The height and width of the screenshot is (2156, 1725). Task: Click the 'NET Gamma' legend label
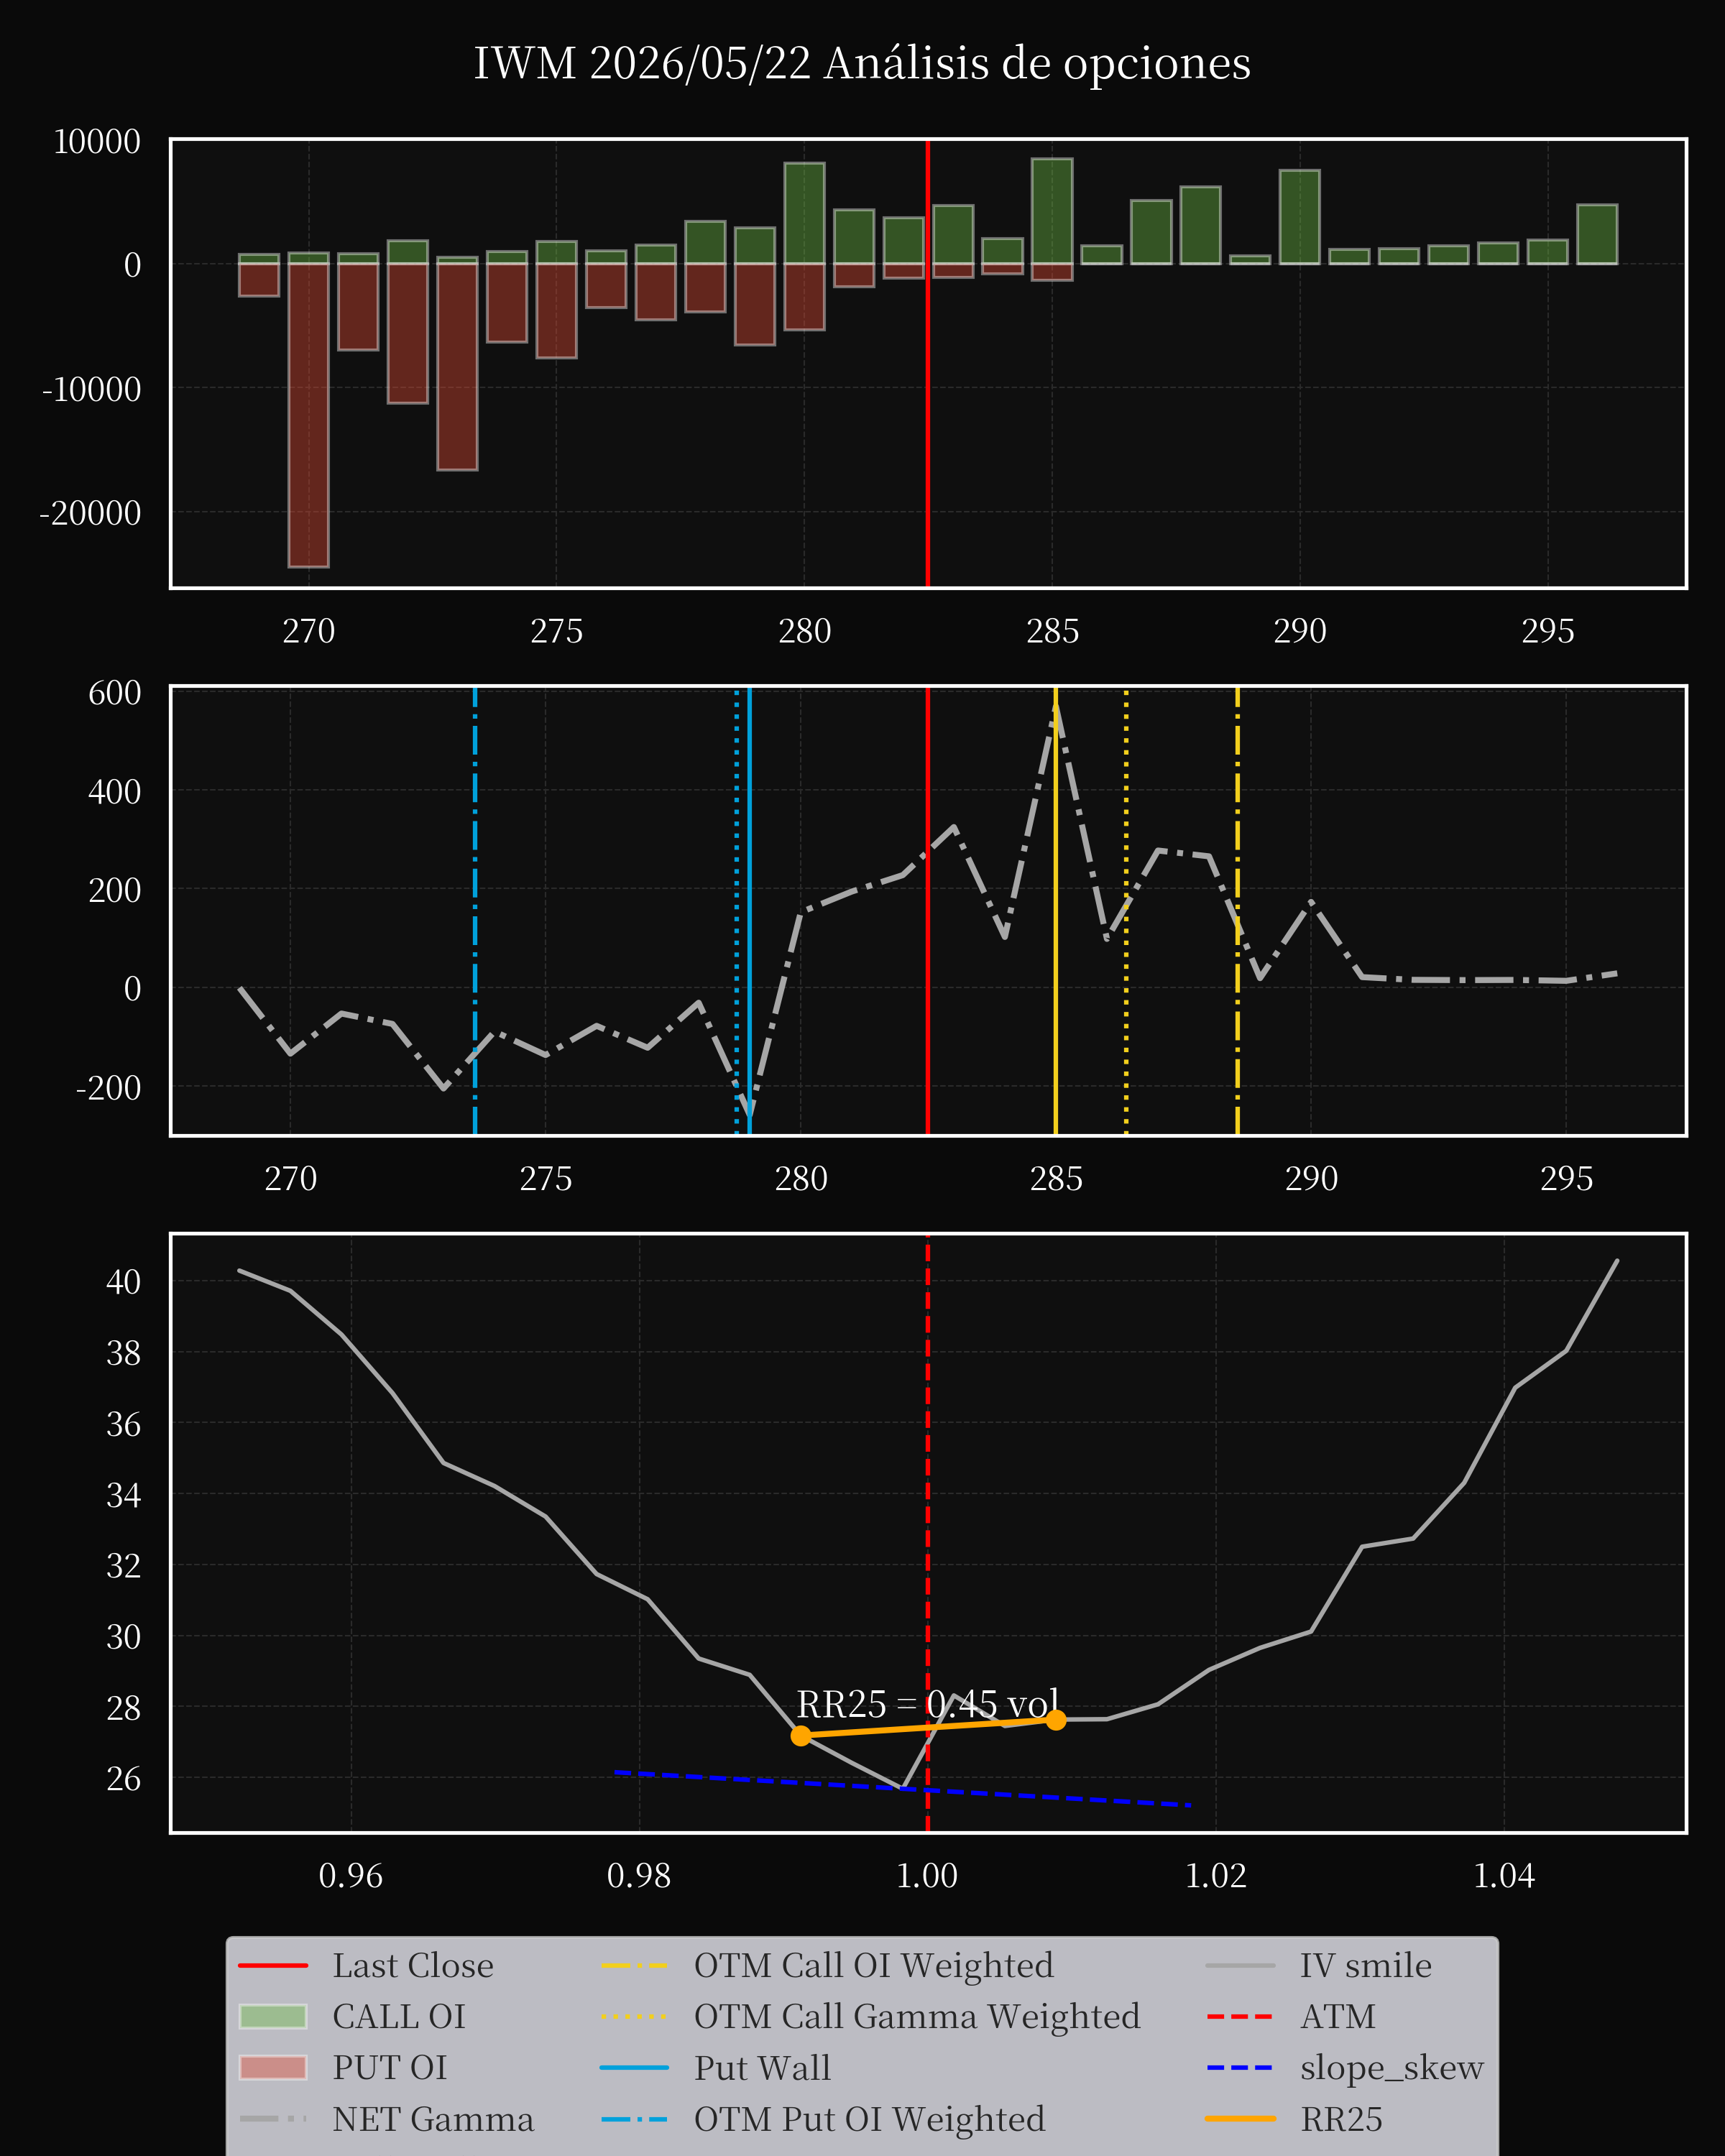pyautogui.click(x=433, y=2119)
